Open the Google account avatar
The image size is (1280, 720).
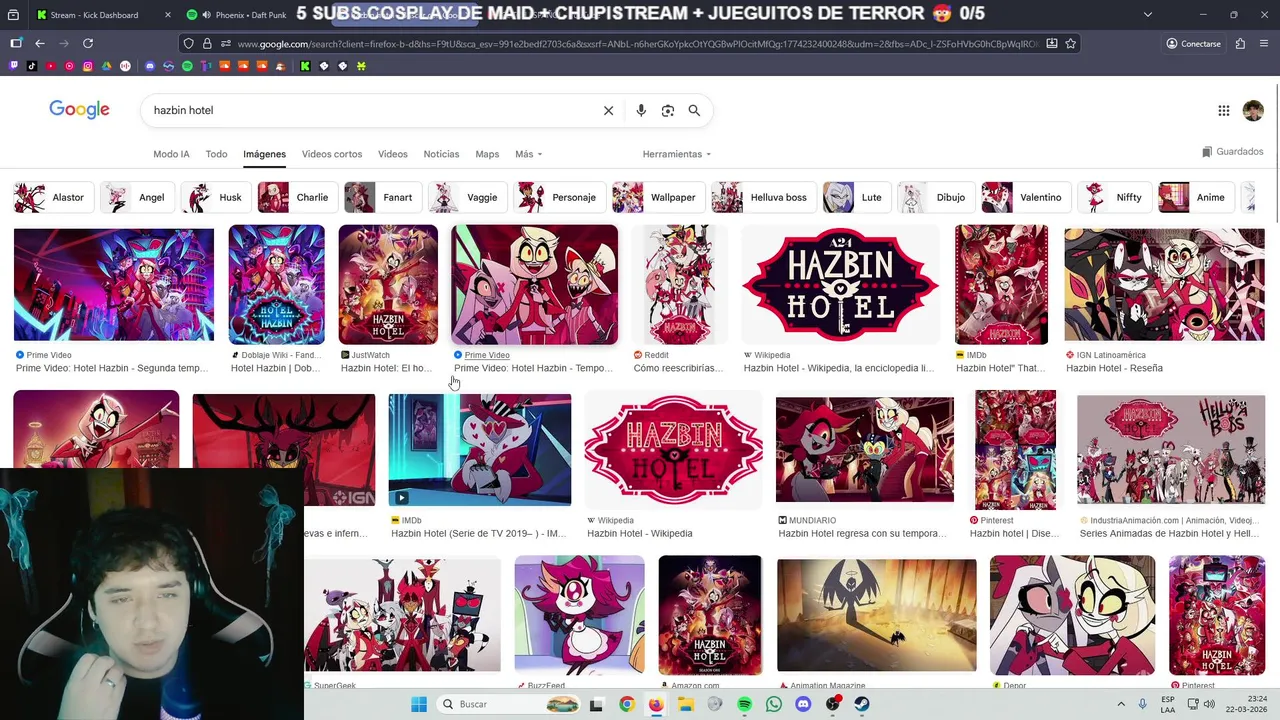pyautogui.click(x=1253, y=111)
